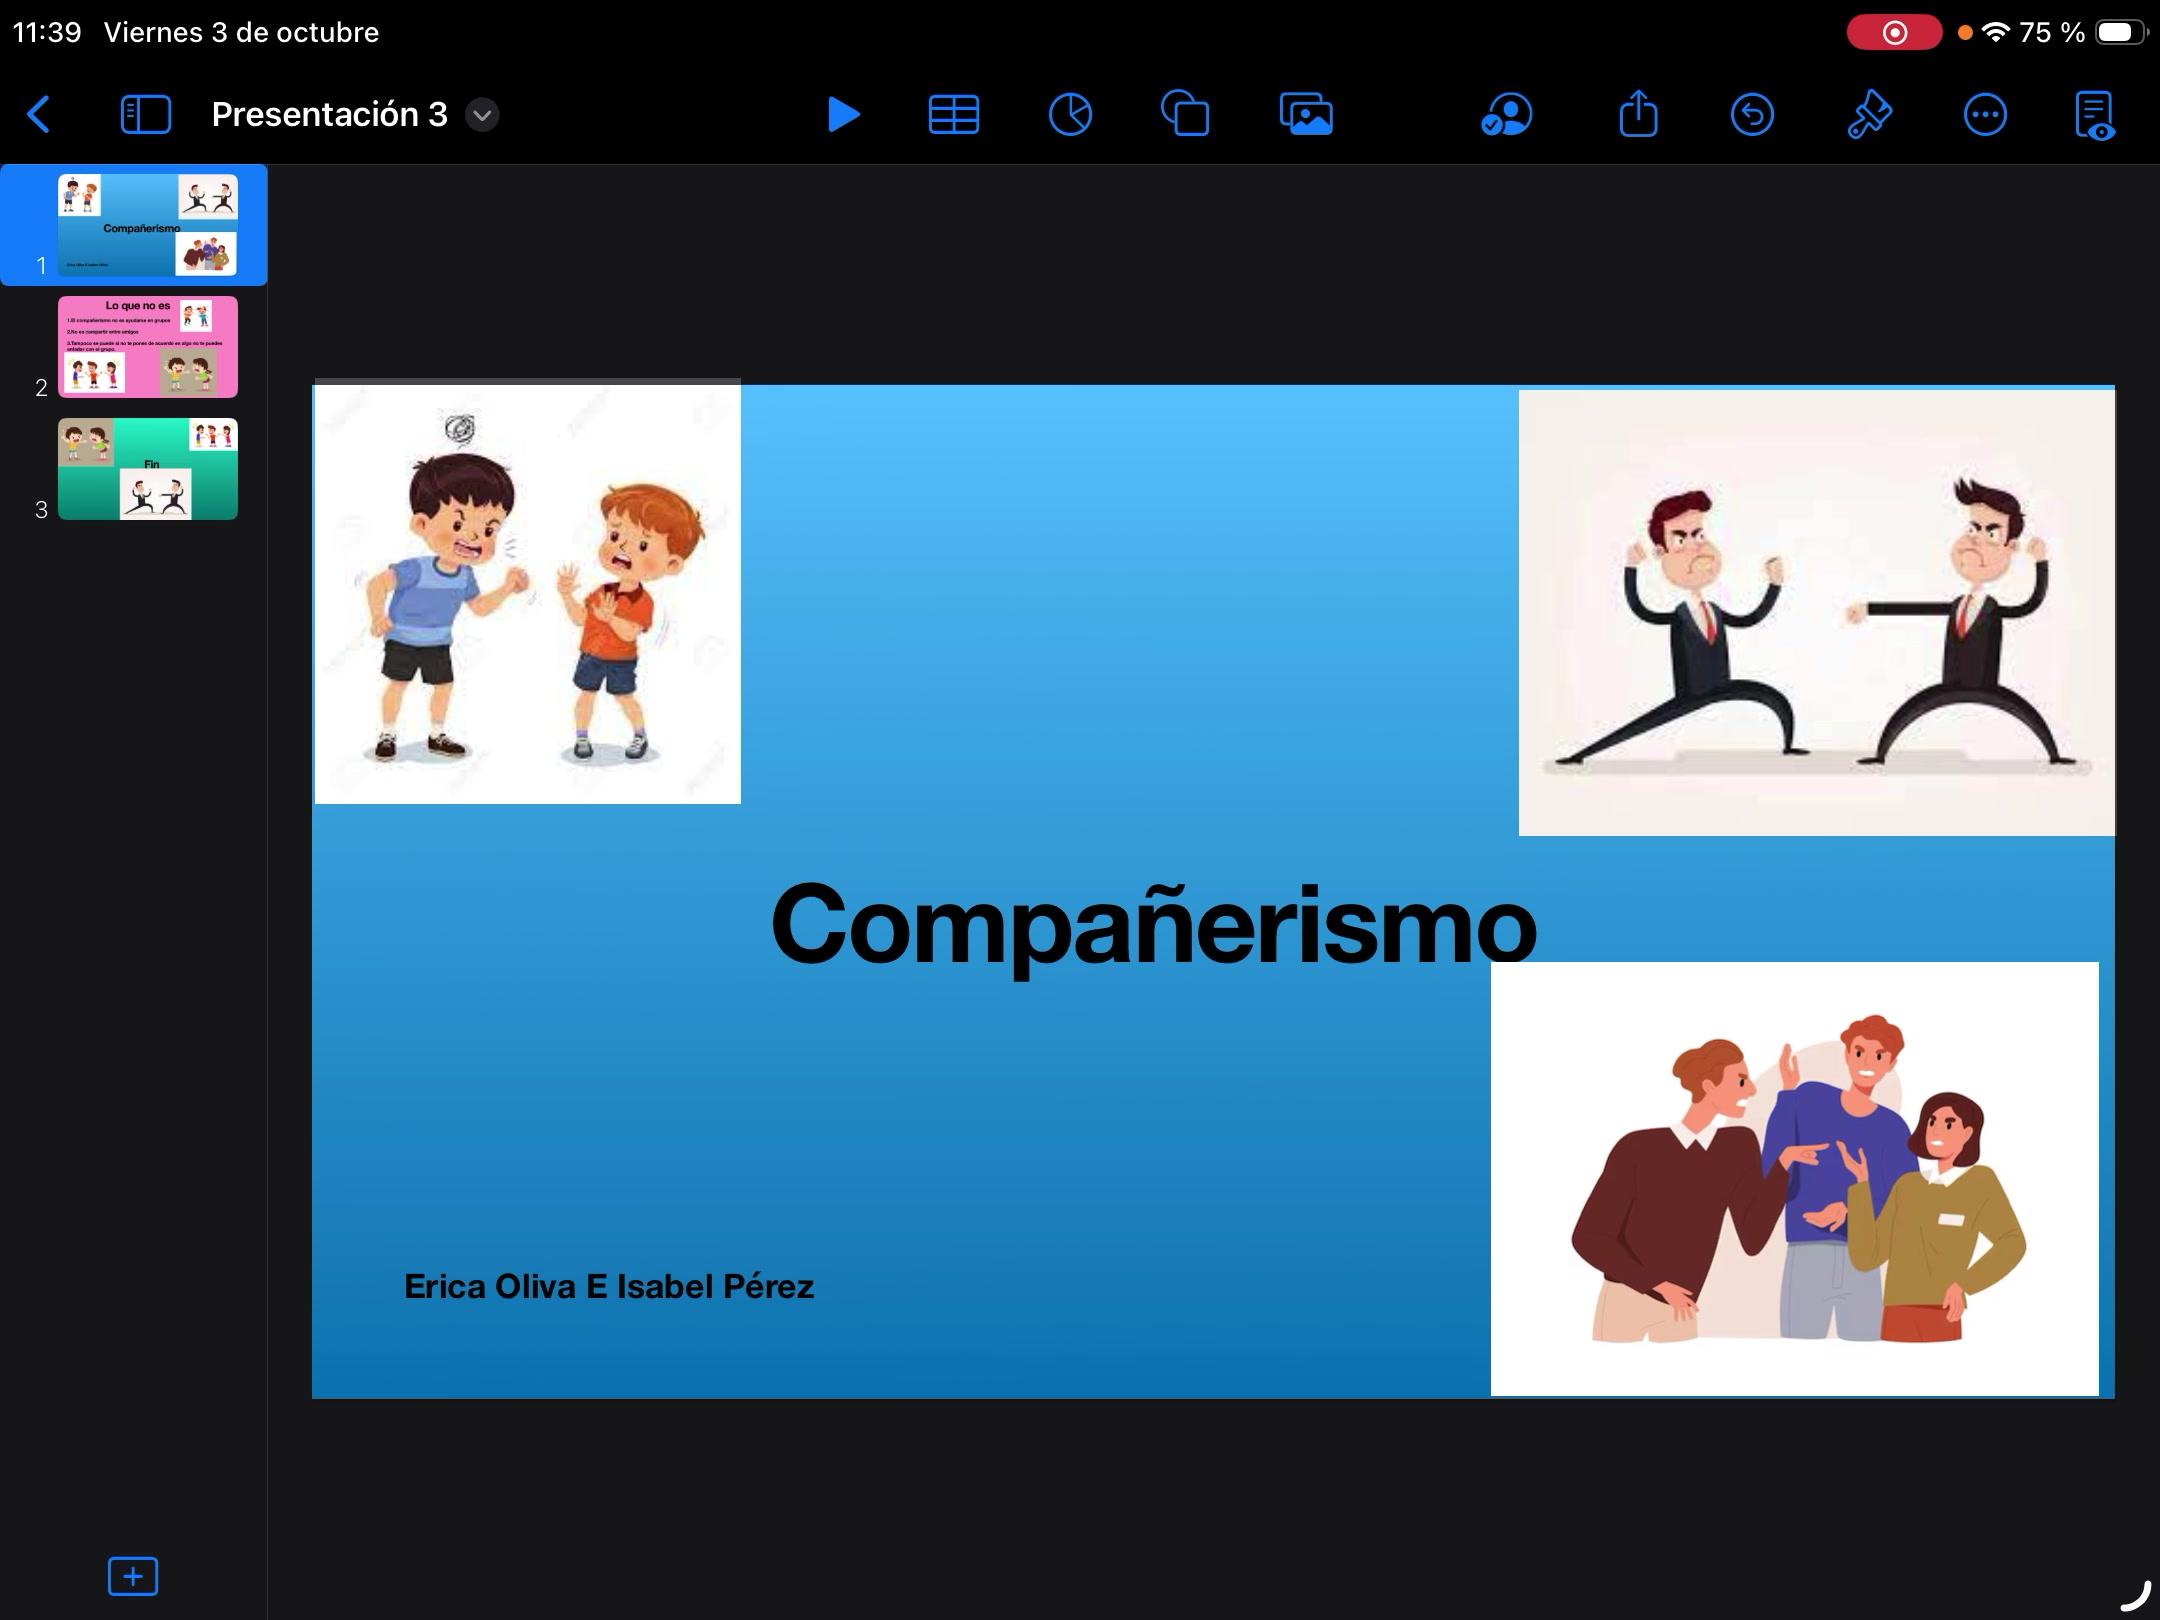Tap the share export icon

pyautogui.click(x=1637, y=115)
